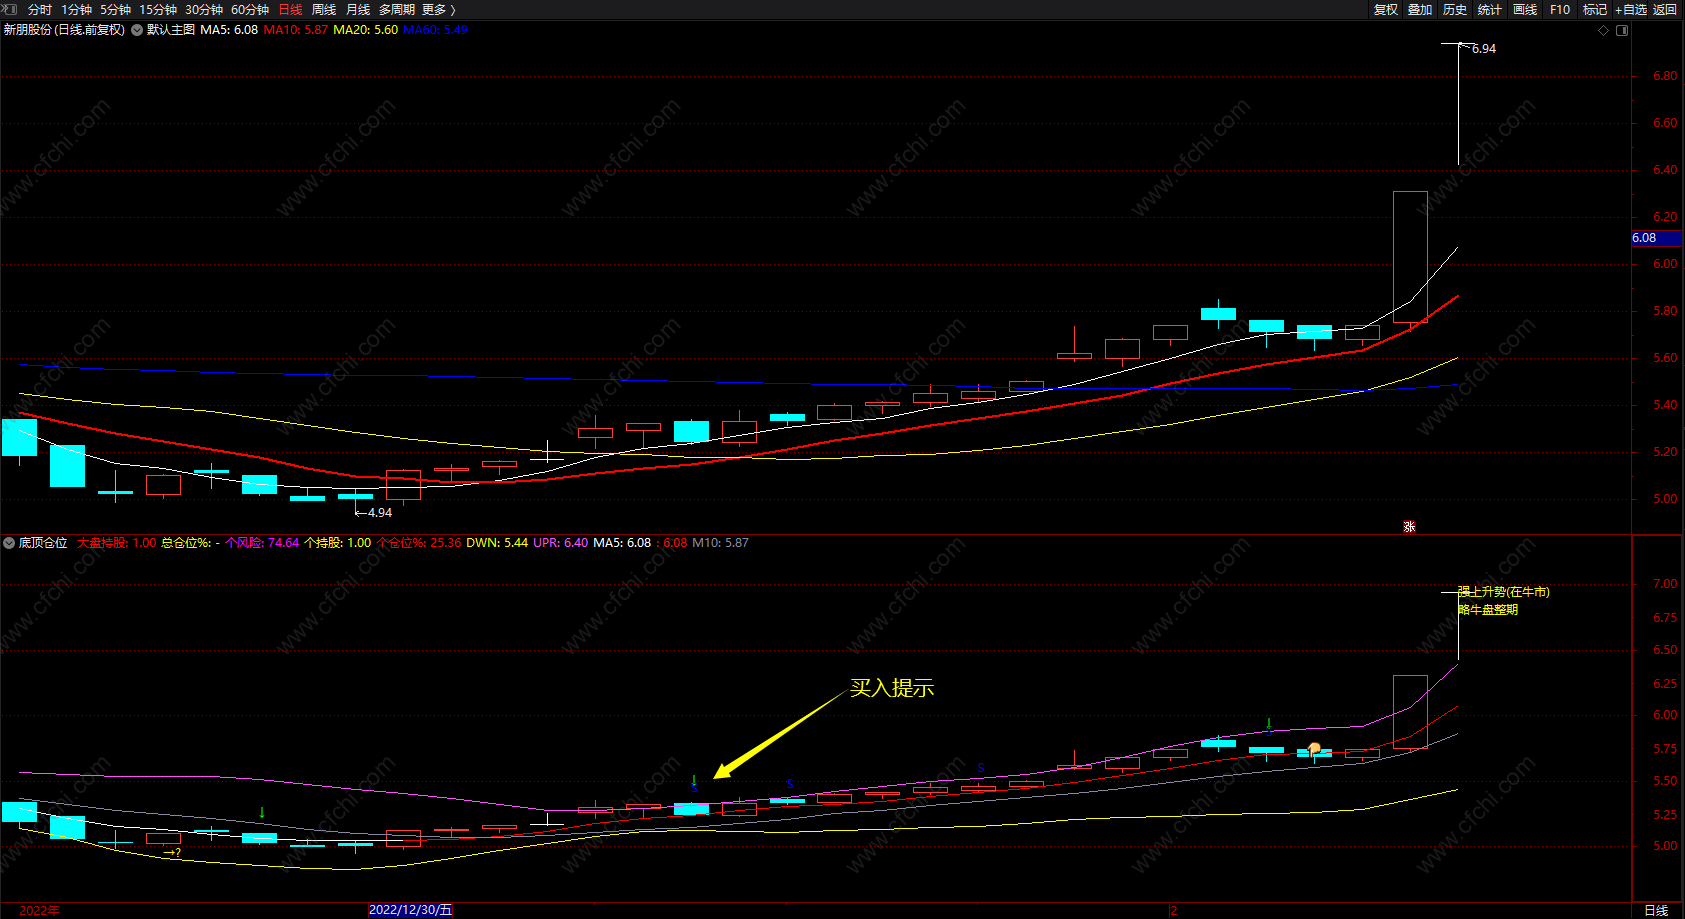
Task: Add stock via +自选 button
Action: coord(1631,9)
